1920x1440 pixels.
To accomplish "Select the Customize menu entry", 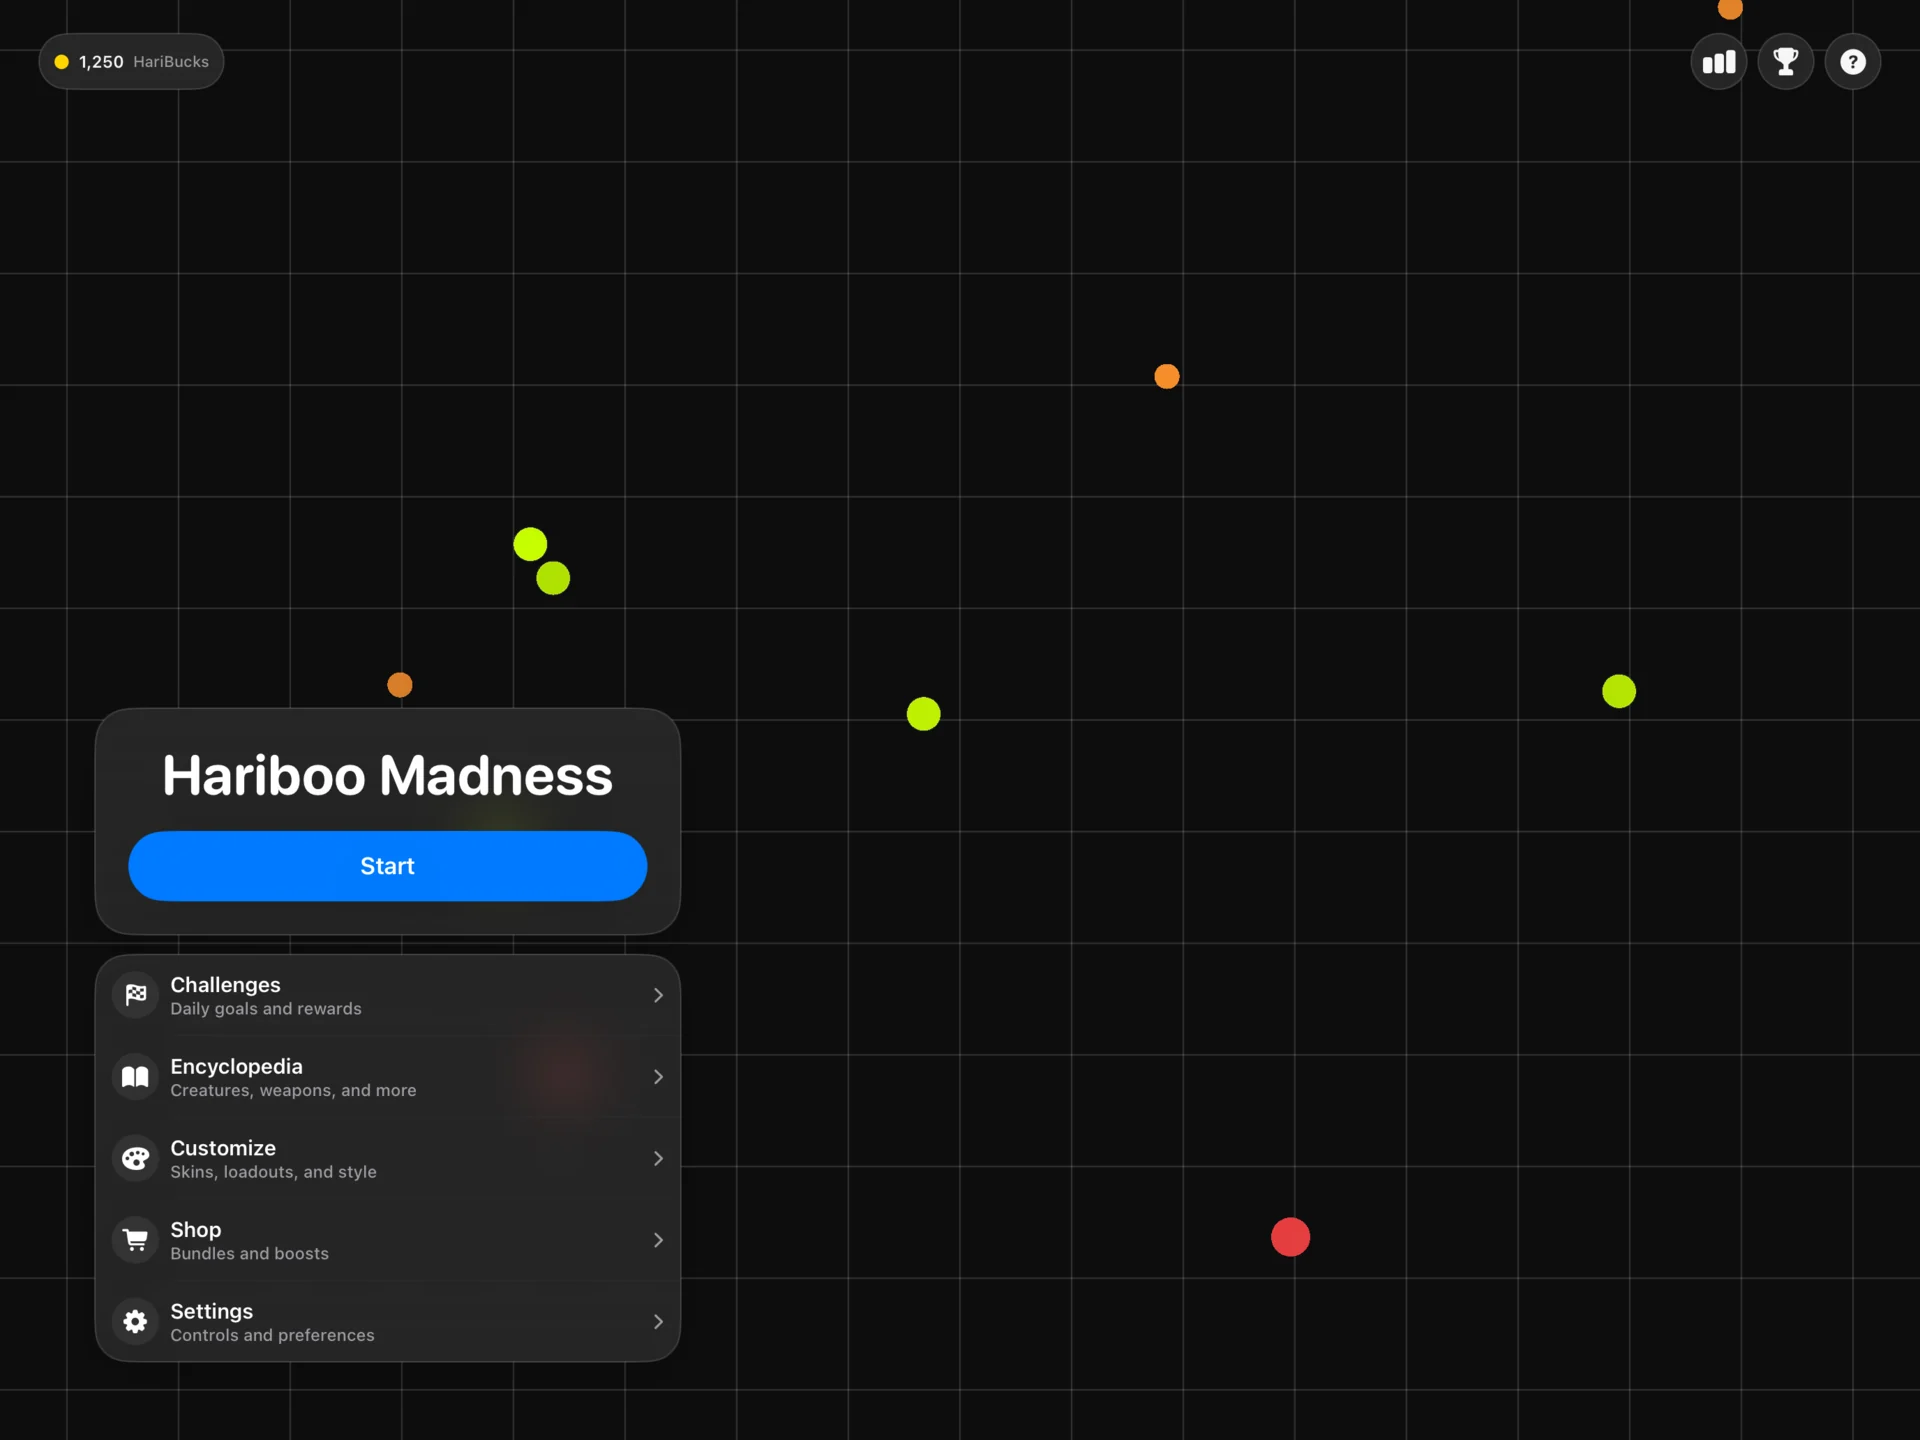I will [x=387, y=1158].
